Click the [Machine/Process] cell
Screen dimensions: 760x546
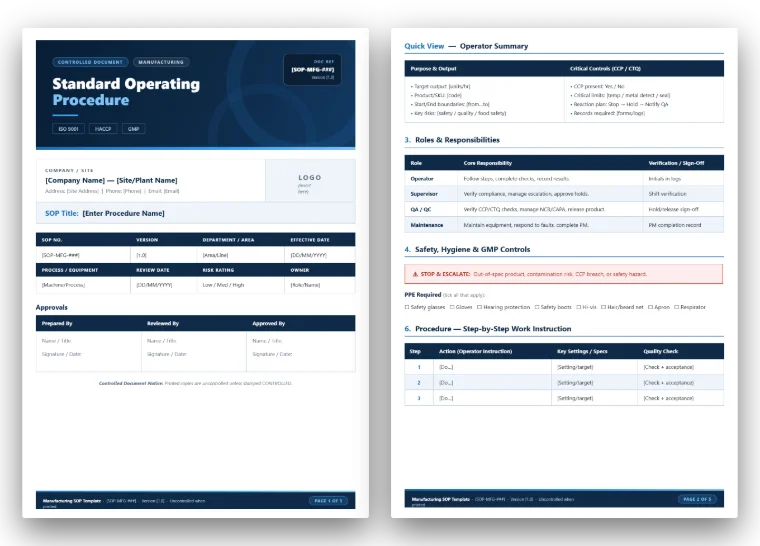click(83, 285)
